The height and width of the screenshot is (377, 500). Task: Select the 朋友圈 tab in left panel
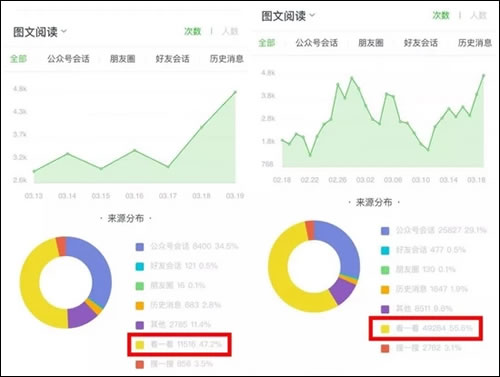(x=122, y=59)
